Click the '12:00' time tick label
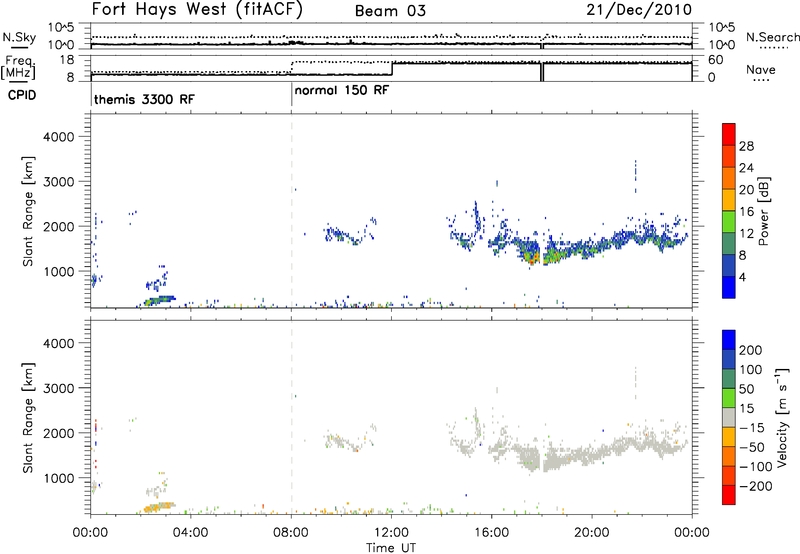This screenshot has height=554, width=800. click(x=391, y=533)
